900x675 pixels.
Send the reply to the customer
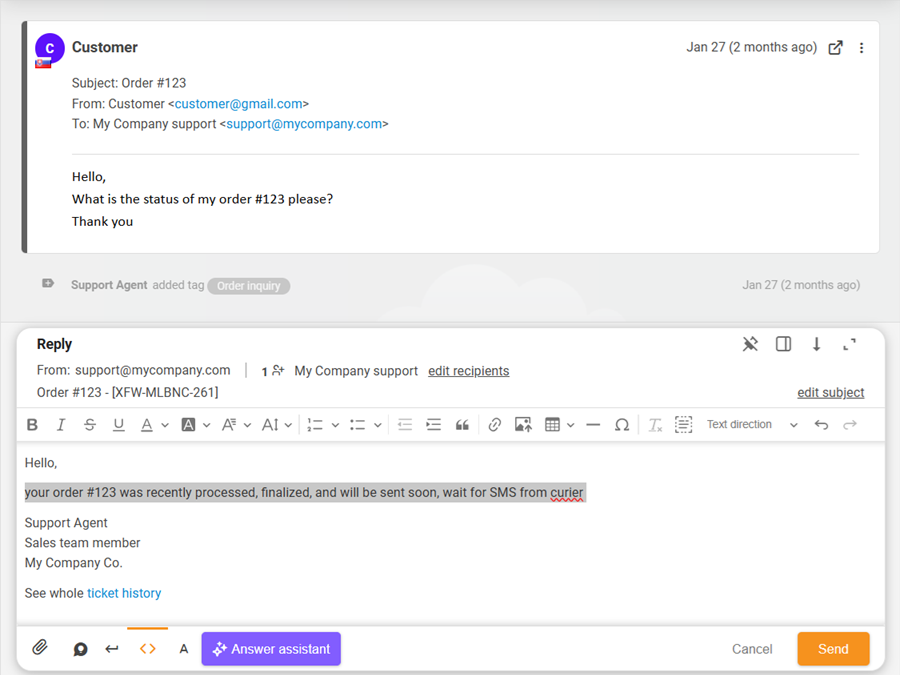point(832,649)
